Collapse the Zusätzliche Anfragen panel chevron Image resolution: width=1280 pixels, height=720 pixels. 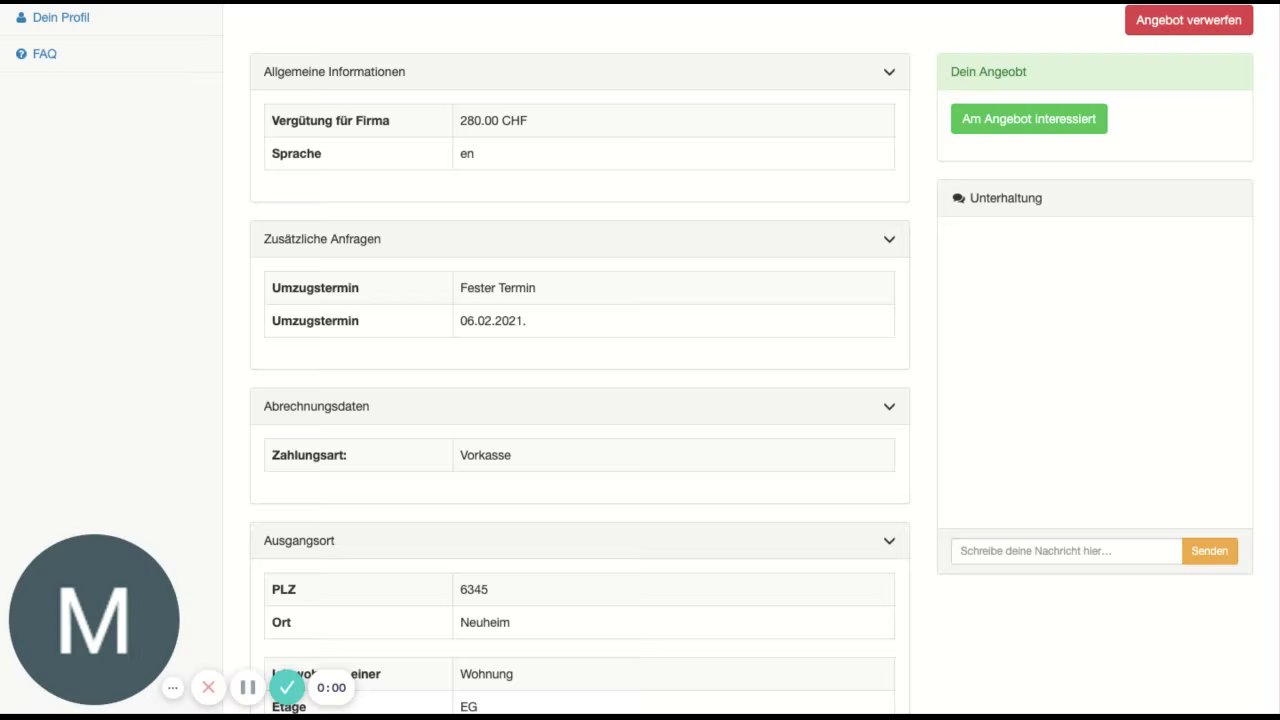click(889, 239)
